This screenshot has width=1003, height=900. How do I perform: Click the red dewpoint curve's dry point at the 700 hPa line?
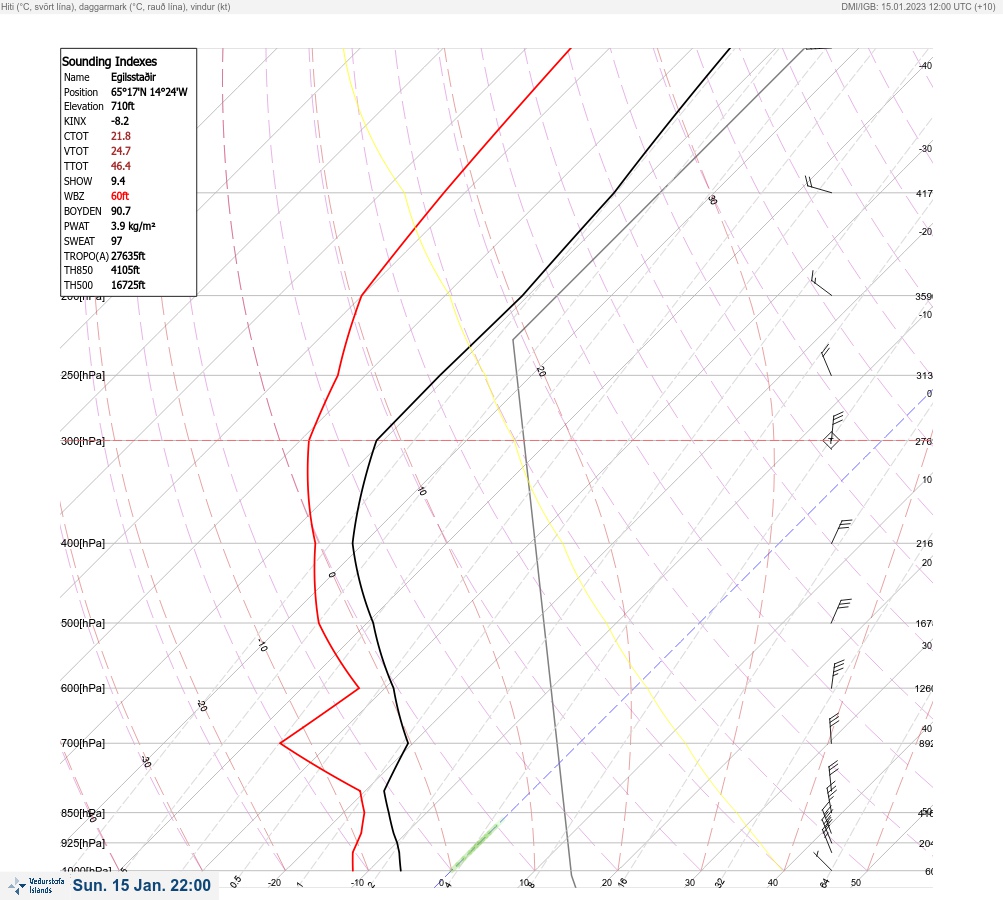coord(280,743)
